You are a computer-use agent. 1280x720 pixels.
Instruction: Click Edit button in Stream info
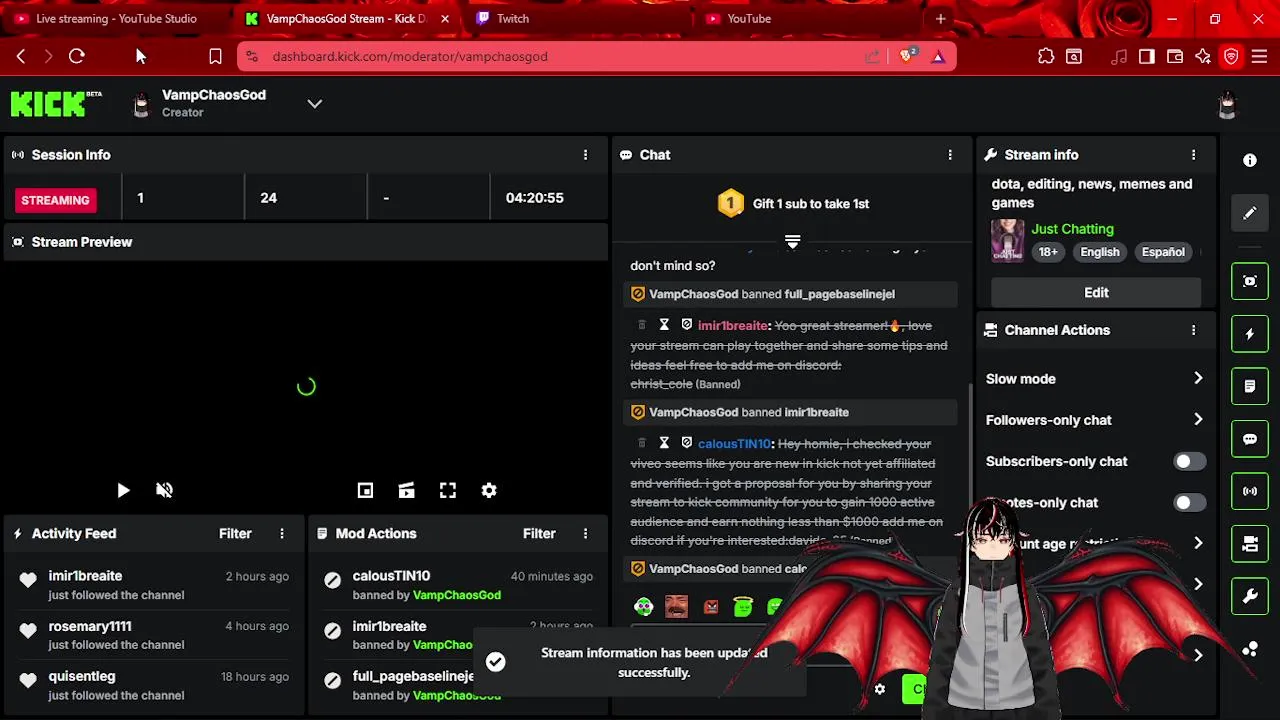(x=1096, y=292)
